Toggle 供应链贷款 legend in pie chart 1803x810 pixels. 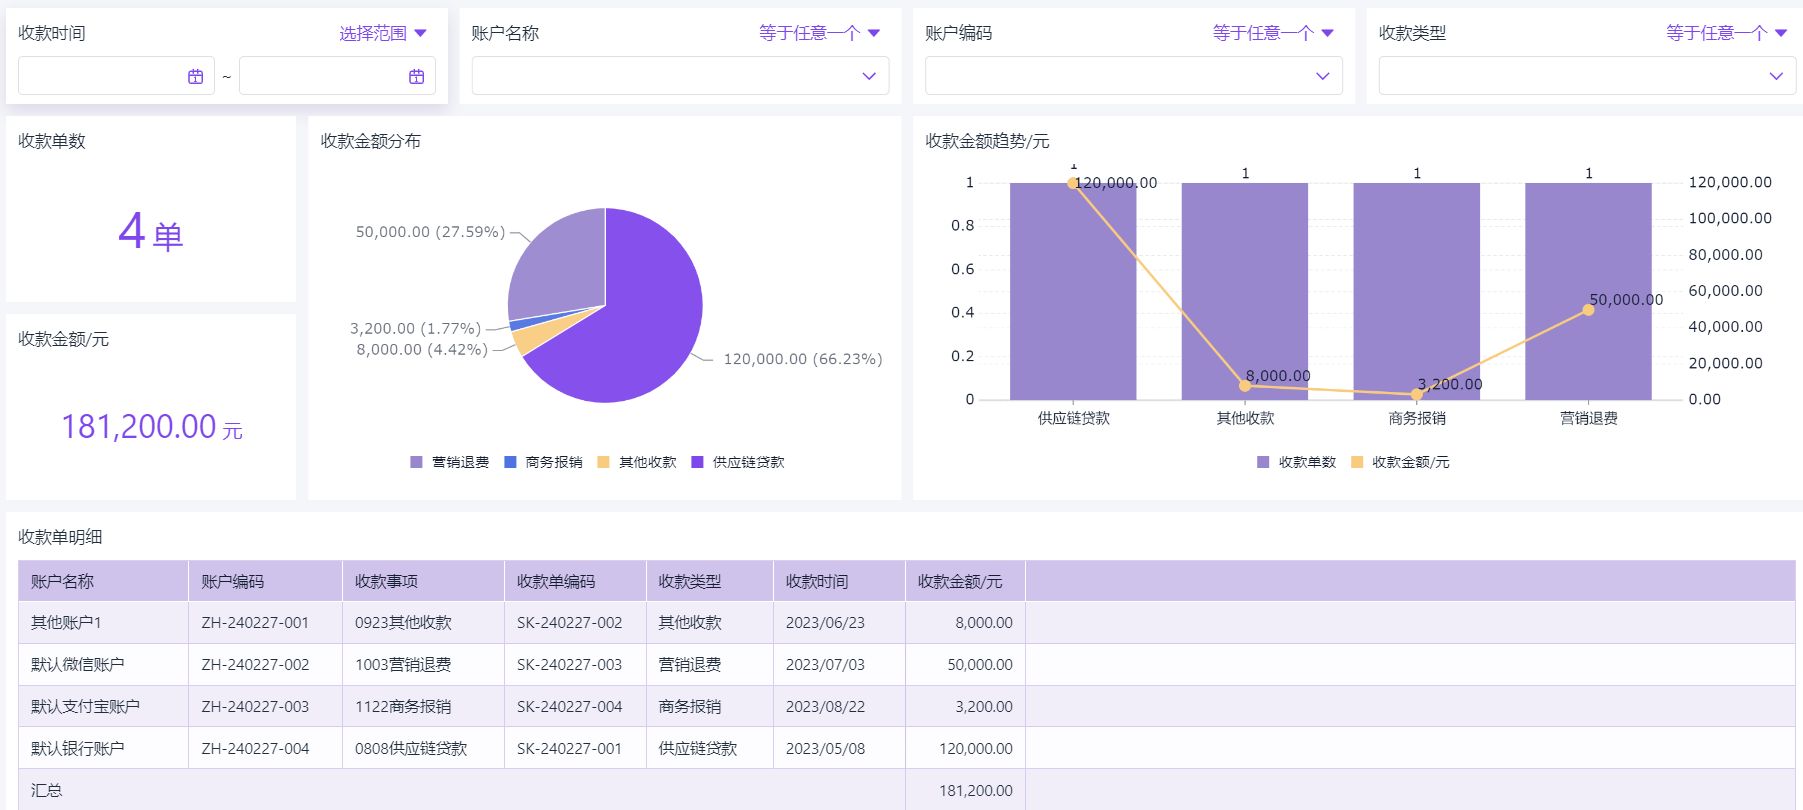point(738,462)
